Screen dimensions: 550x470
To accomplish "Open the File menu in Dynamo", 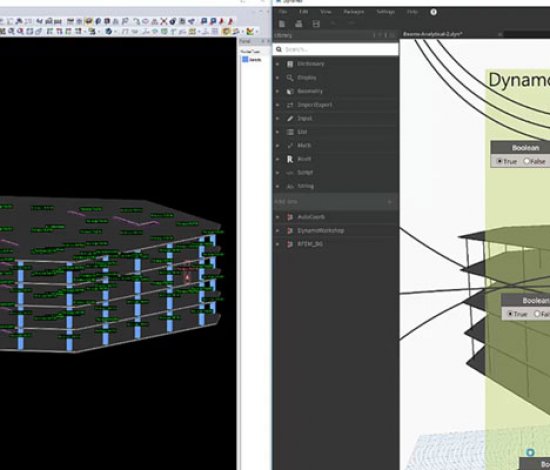I will (x=282, y=12).
